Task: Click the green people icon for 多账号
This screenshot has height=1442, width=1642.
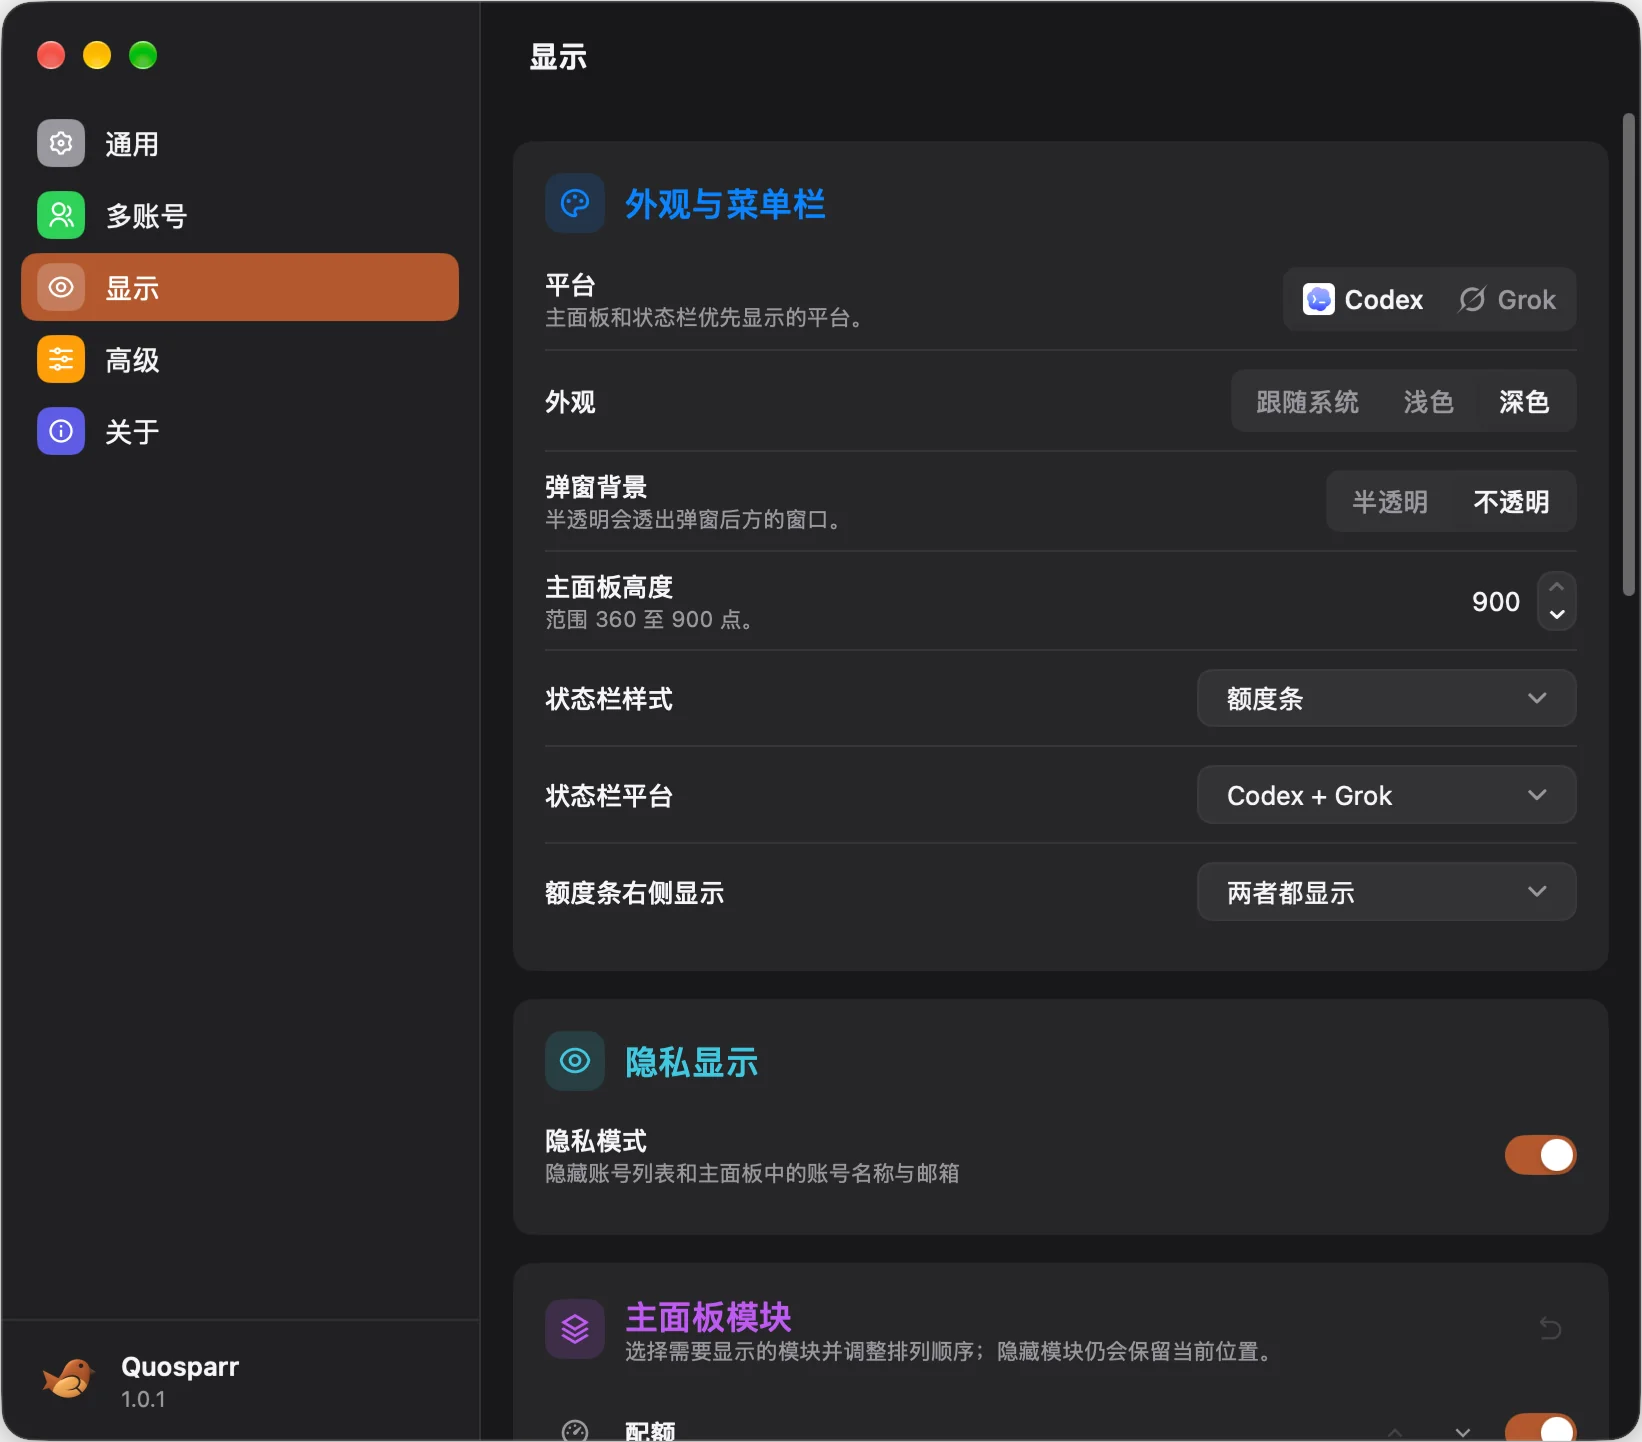Action: point(61,215)
